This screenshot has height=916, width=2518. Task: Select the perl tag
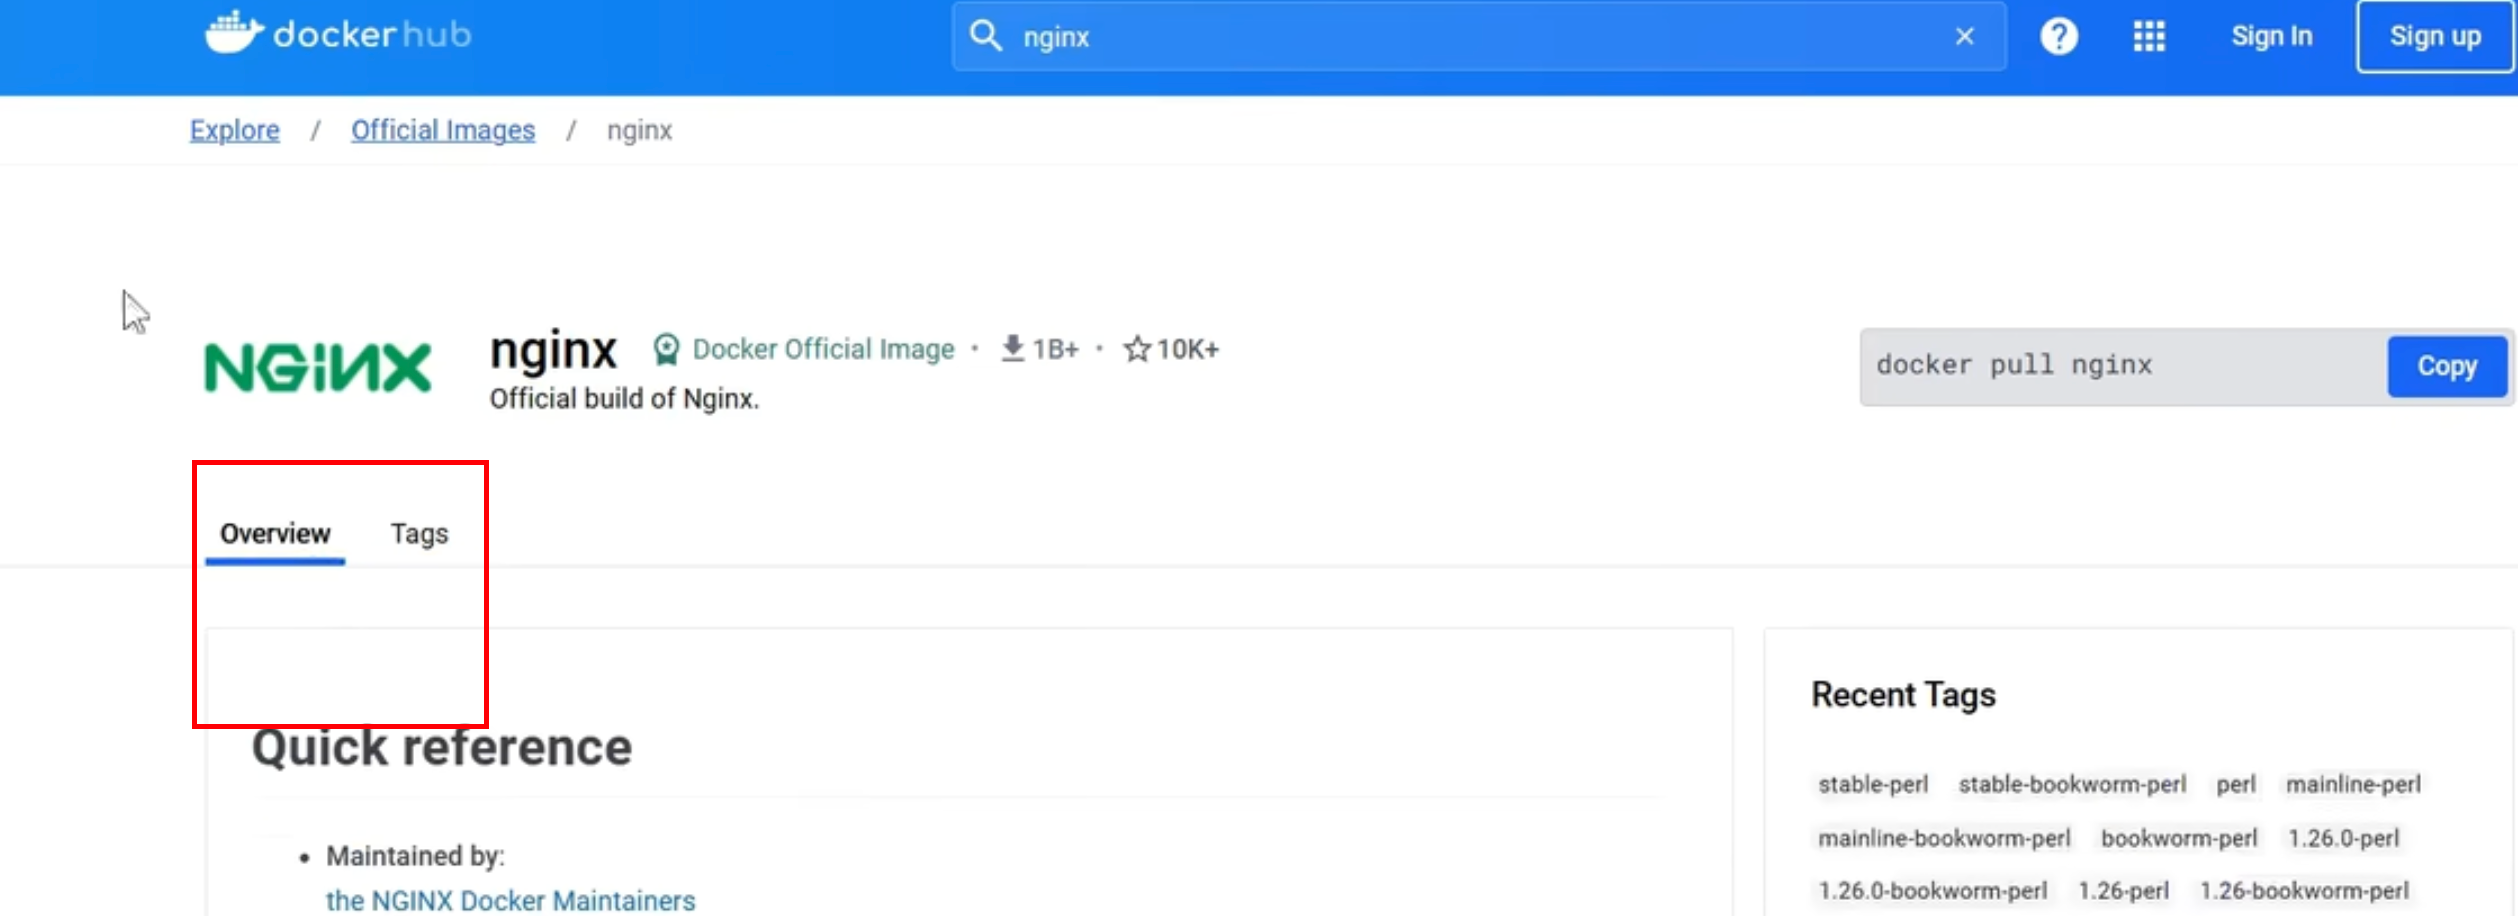[x=2236, y=784]
